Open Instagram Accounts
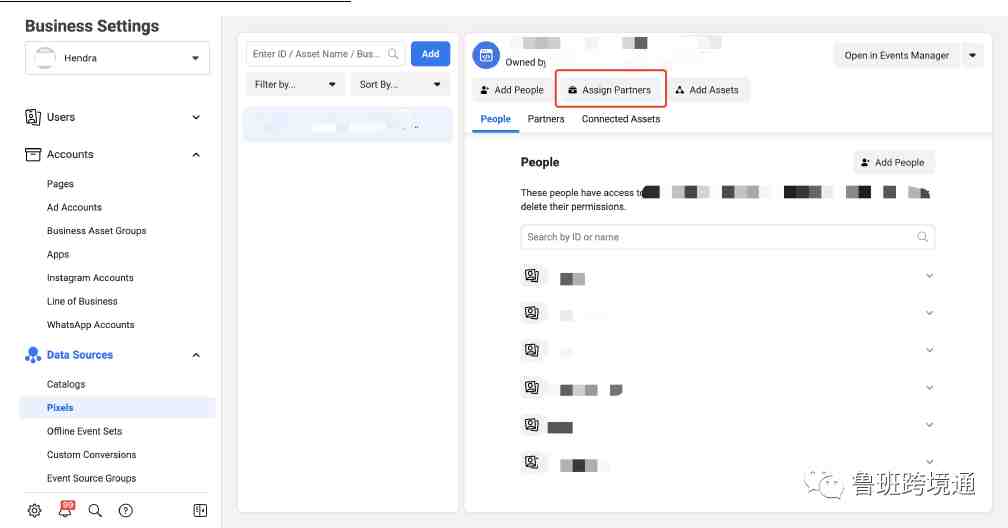The width and height of the screenshot is (1008, 528). (90, 278)
